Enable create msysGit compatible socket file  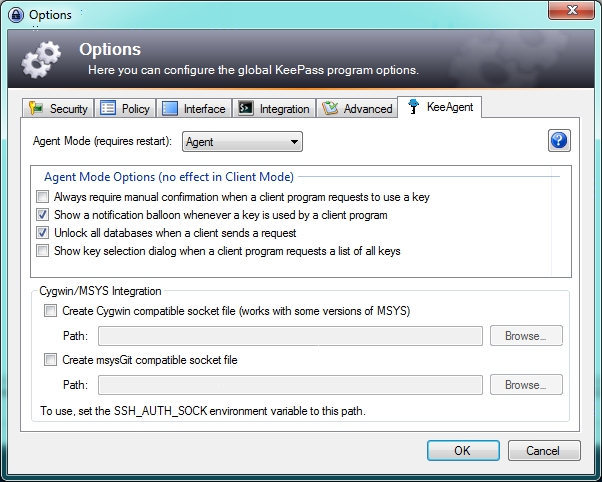pyautogui.click(x=50, y=360)
